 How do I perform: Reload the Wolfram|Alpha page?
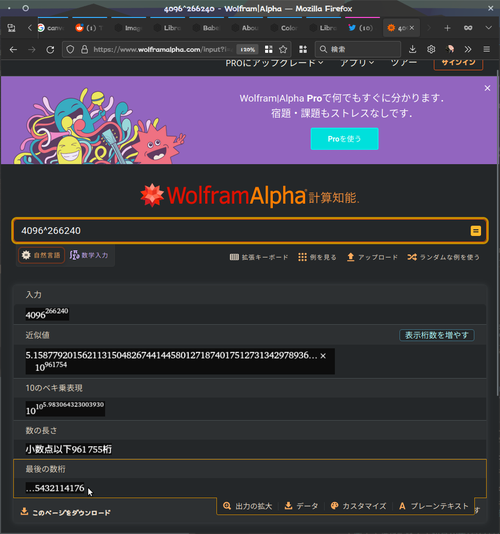pos(50,50)
